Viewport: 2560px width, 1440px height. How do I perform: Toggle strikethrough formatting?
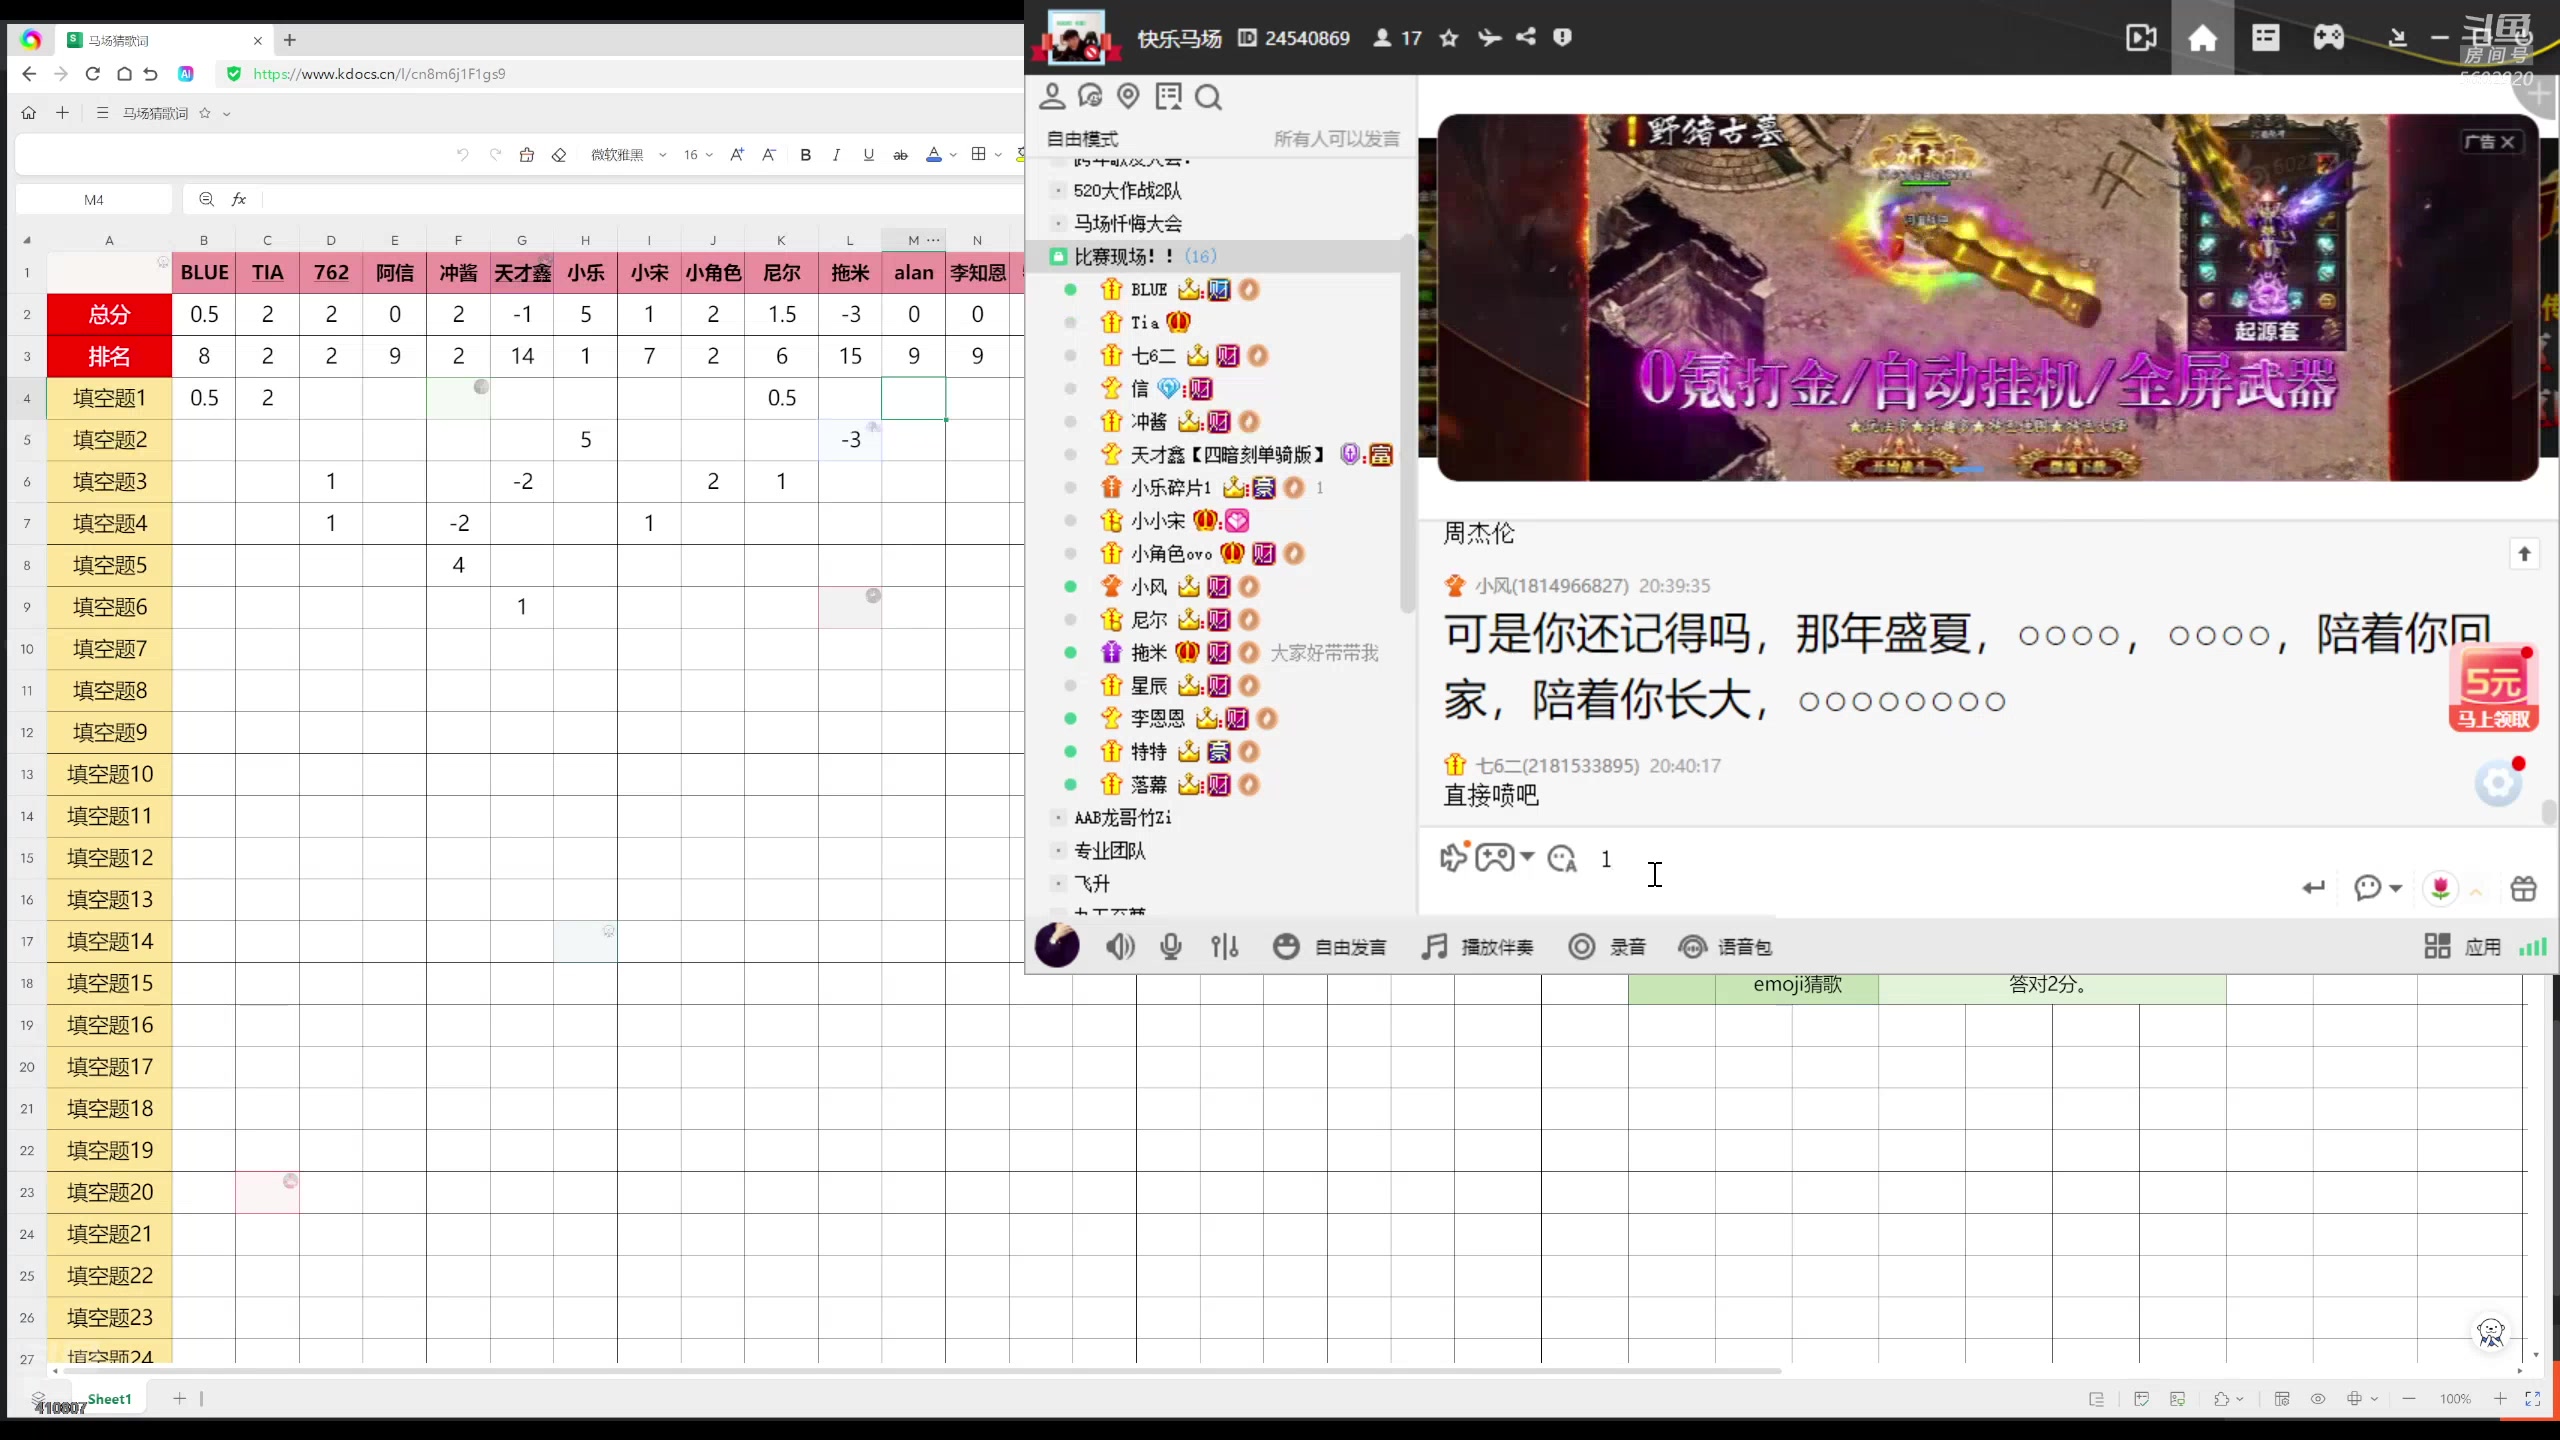(x=900, y=155)
